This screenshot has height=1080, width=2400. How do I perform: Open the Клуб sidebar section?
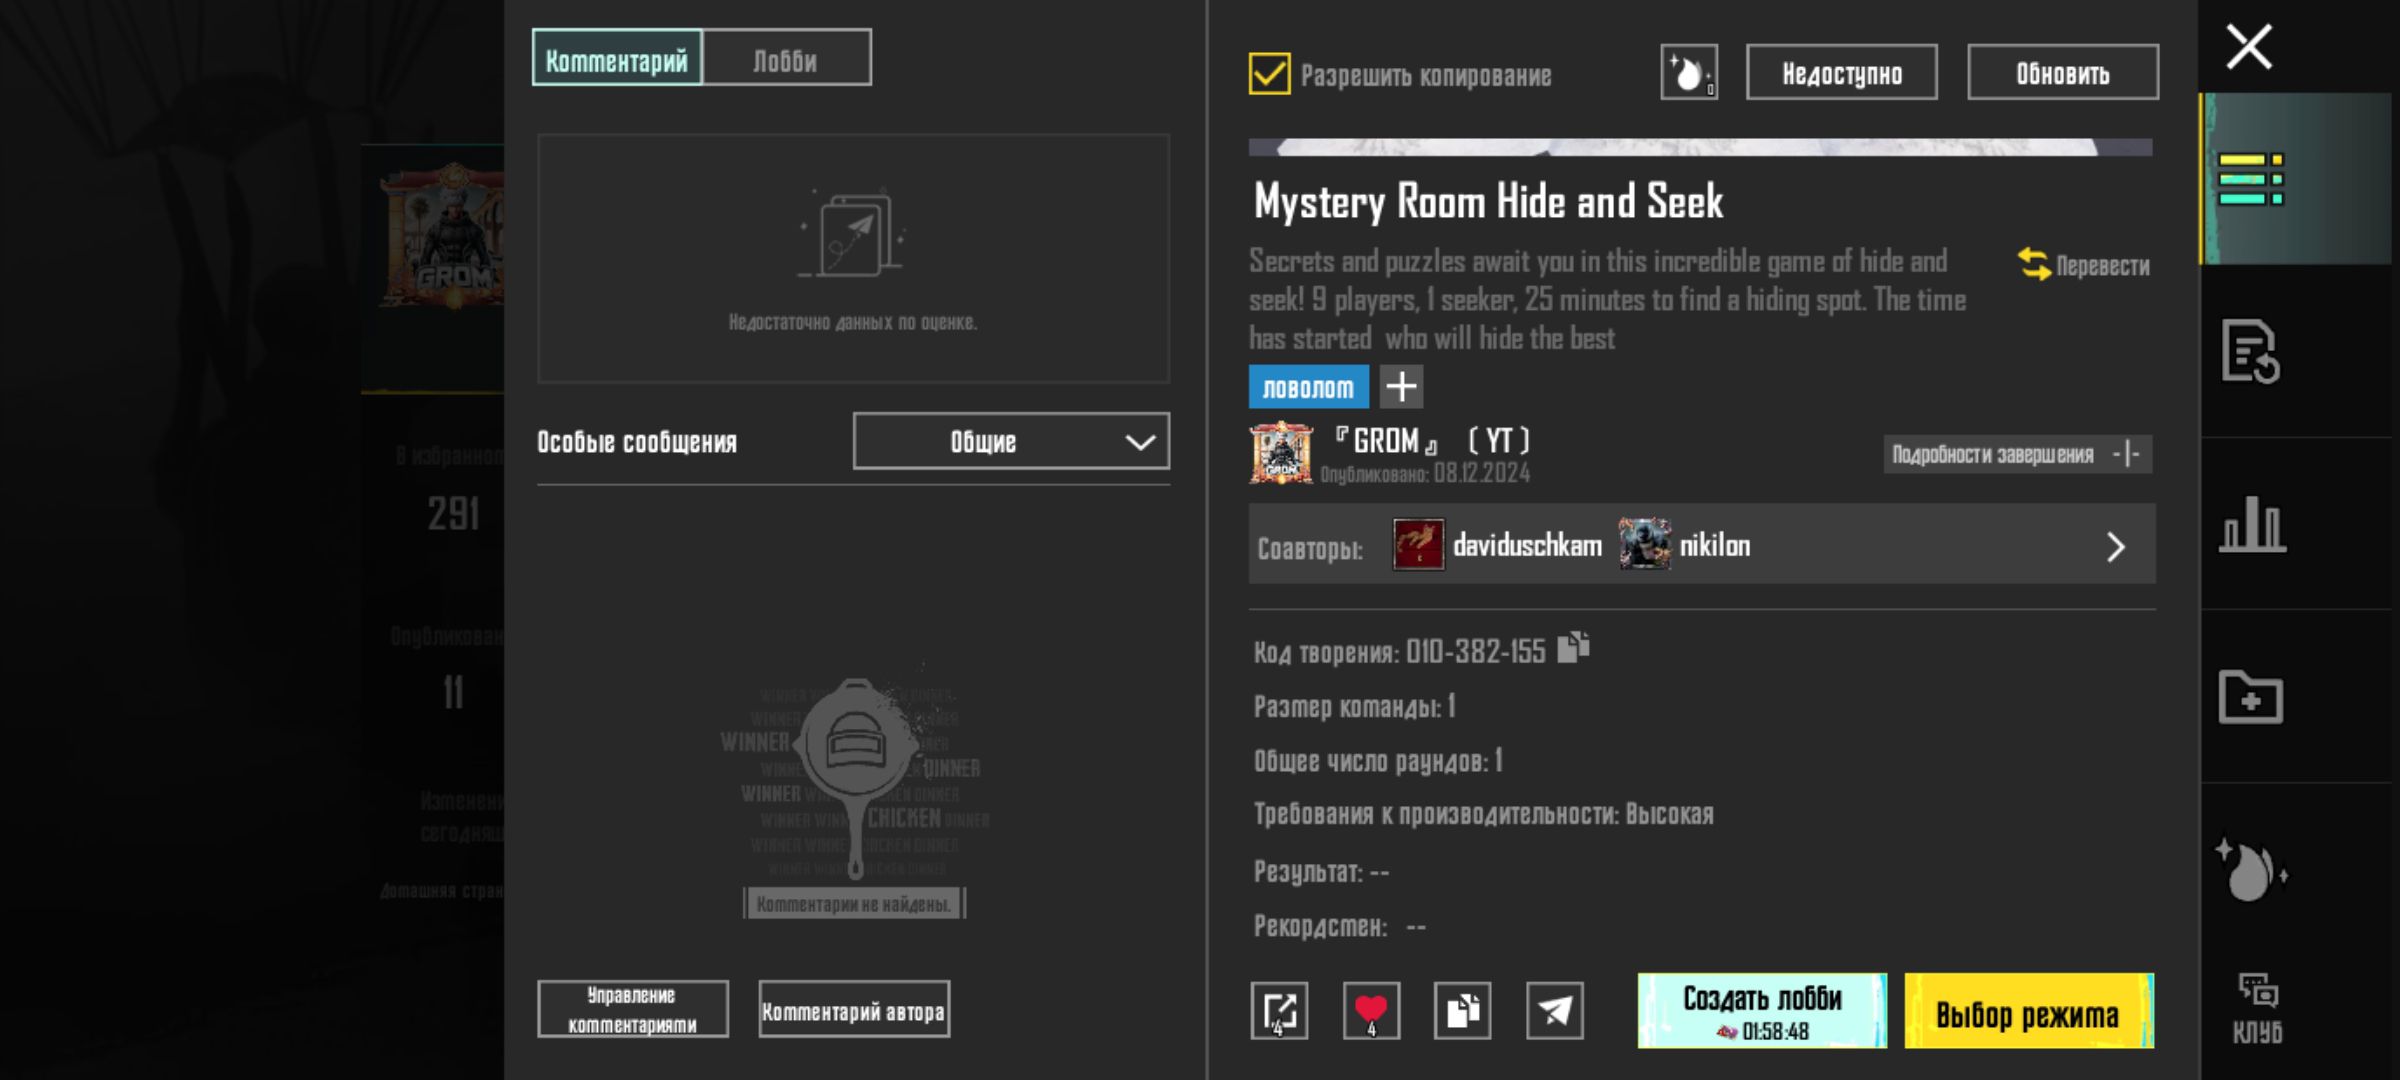[x=2257, y=1010]
